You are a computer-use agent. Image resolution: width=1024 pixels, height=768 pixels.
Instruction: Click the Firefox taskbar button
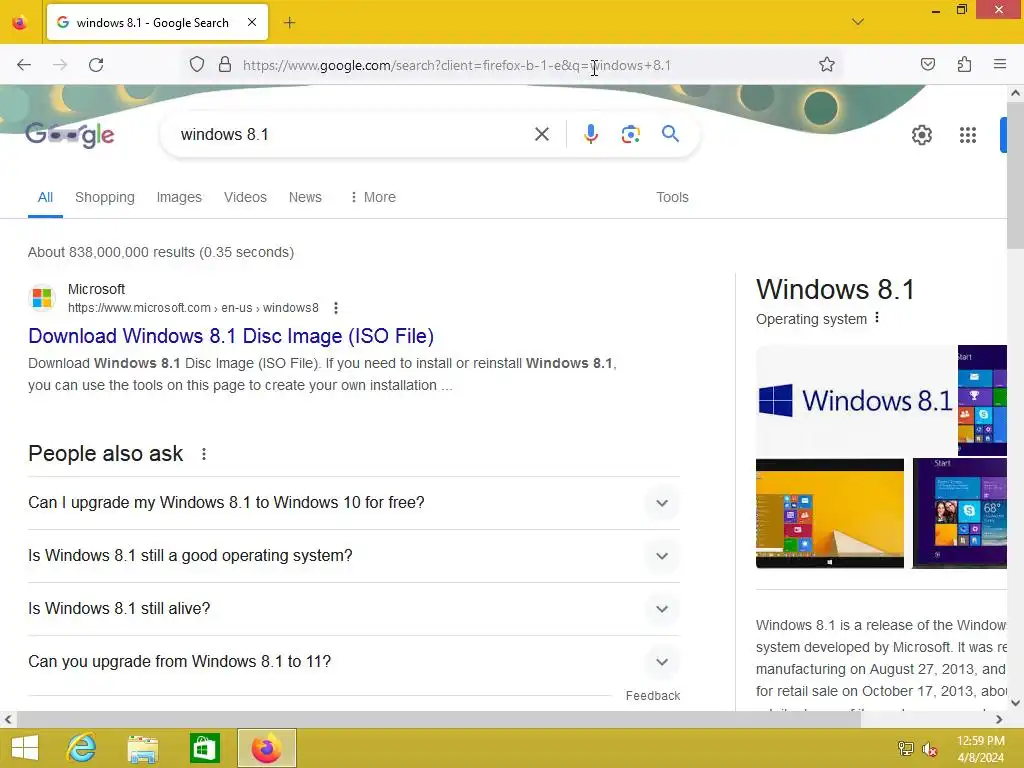pos(266,748)
